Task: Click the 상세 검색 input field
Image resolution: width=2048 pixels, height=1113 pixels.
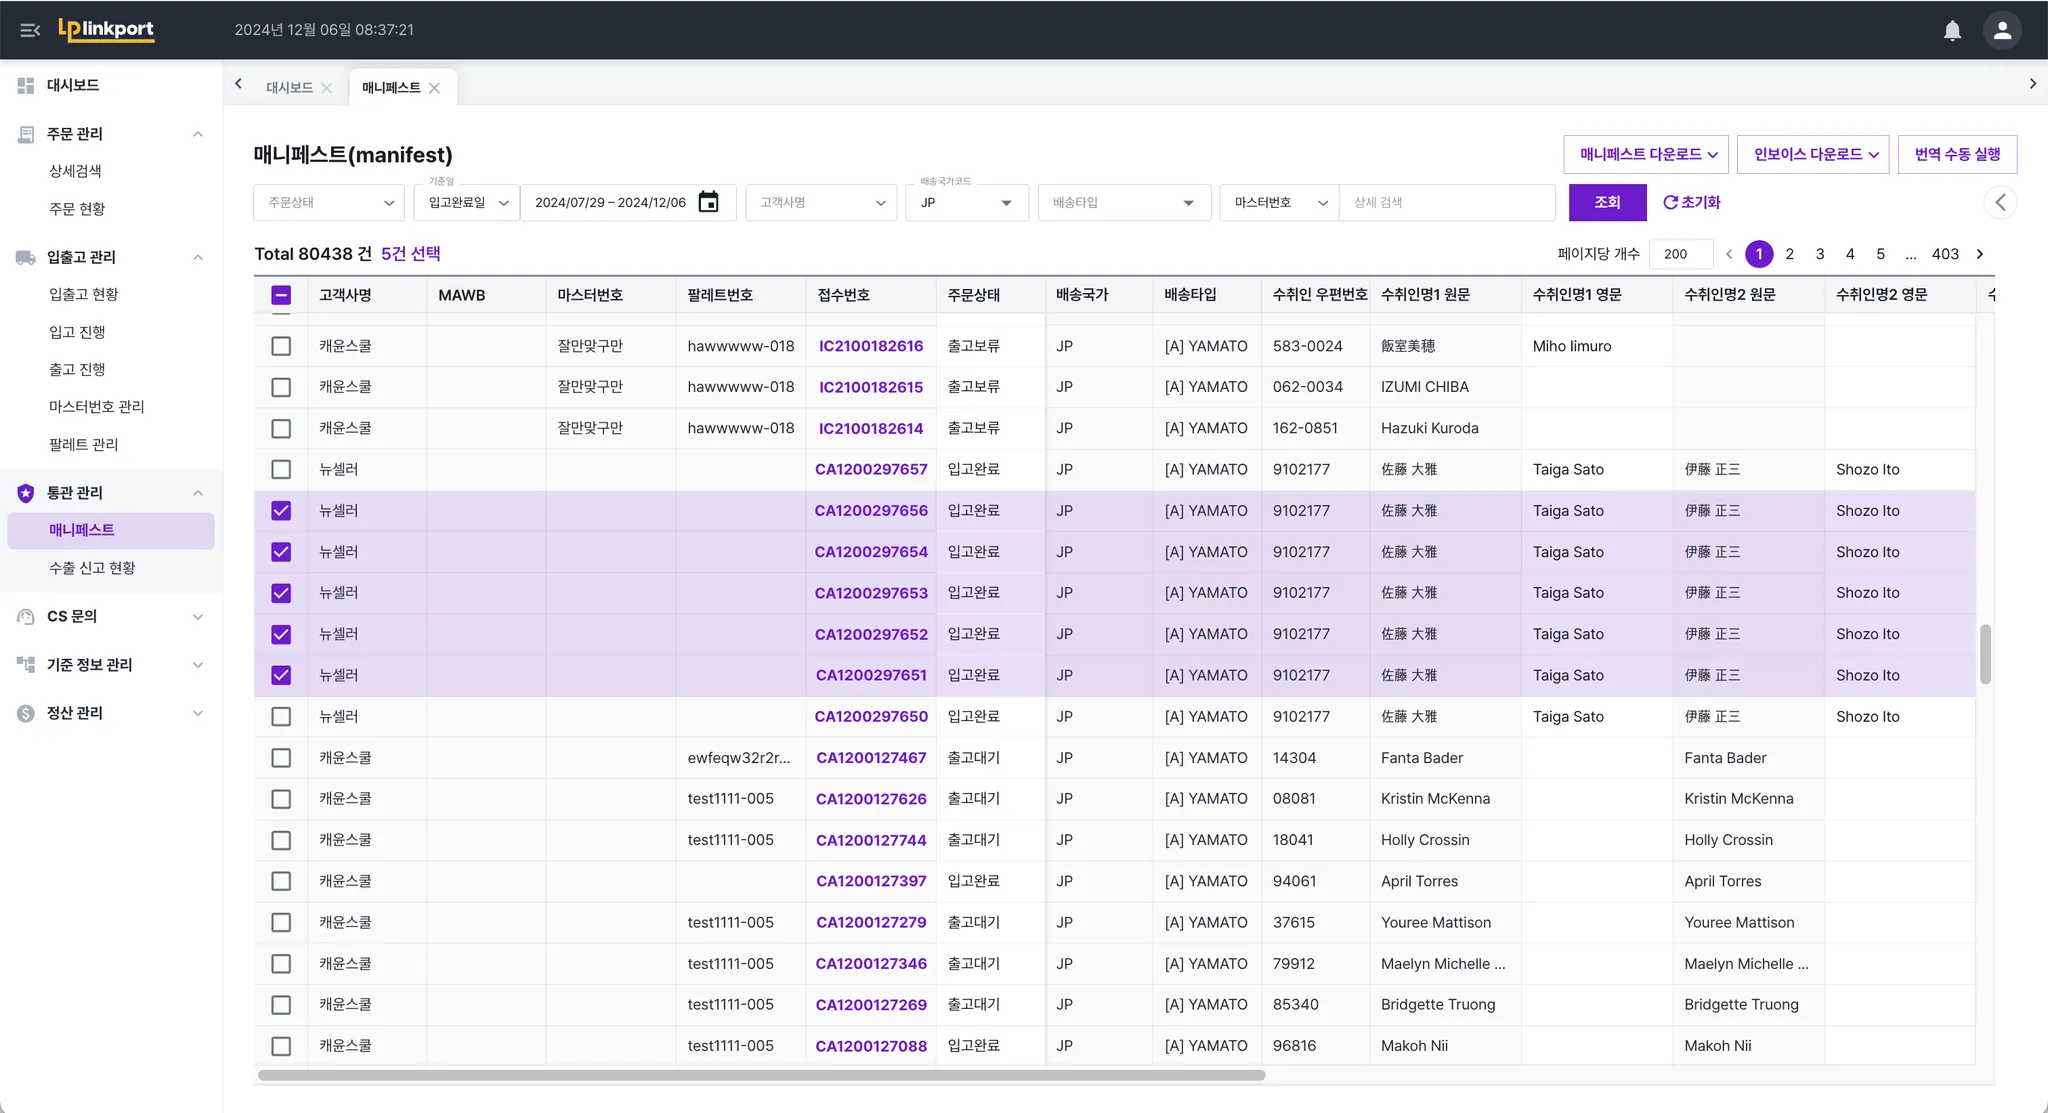Action: 1446,202
